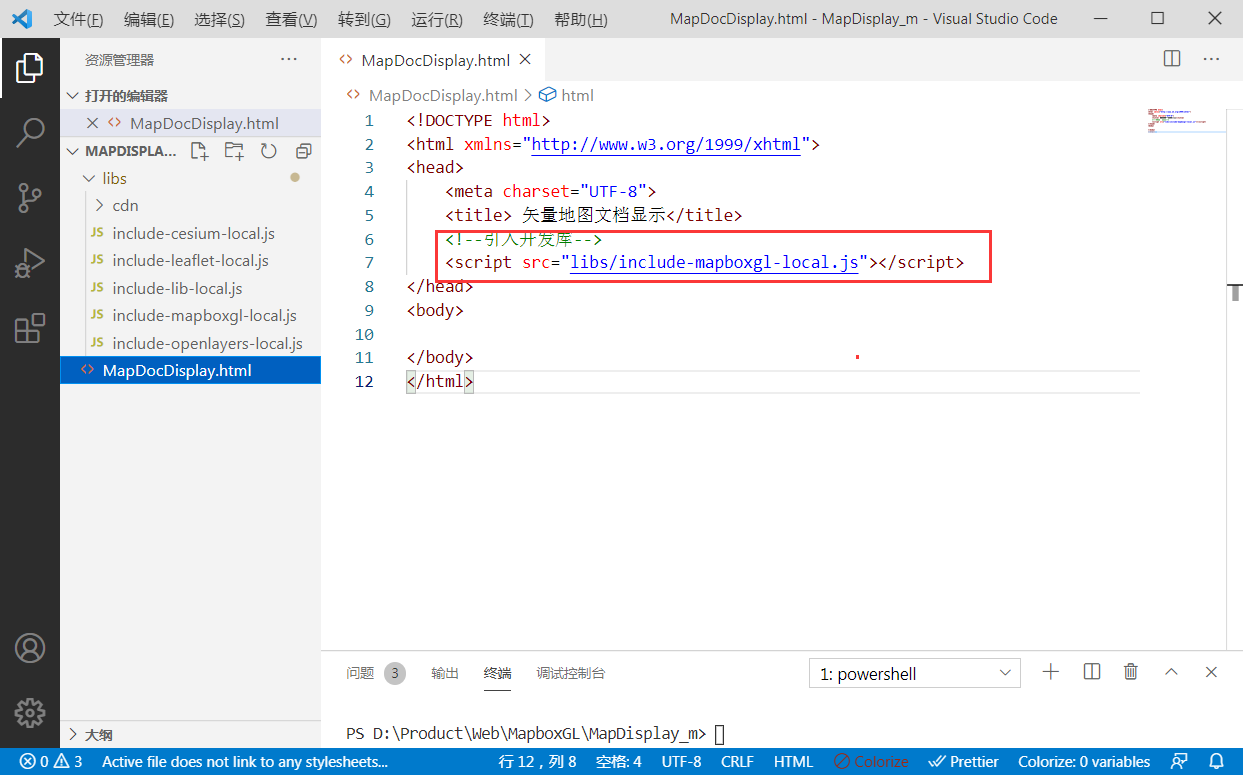Image resolution: width=1243 pixels, height=775 pixels.
Task: Open the Terminal menu
Action: (508, 19)
